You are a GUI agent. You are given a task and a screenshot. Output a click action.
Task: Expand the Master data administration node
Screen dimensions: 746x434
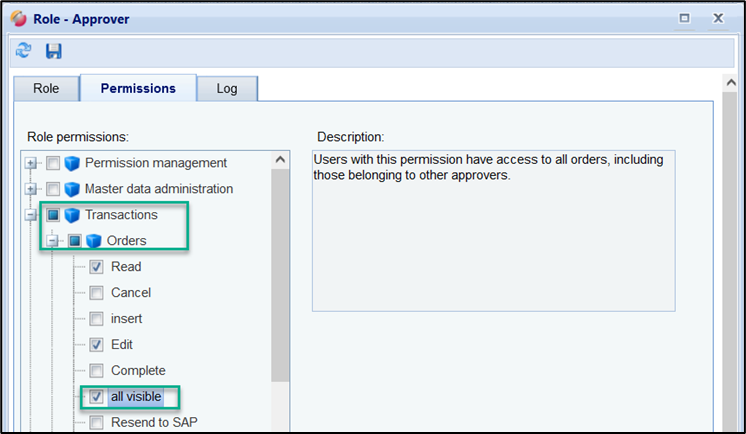coord(32,189)
